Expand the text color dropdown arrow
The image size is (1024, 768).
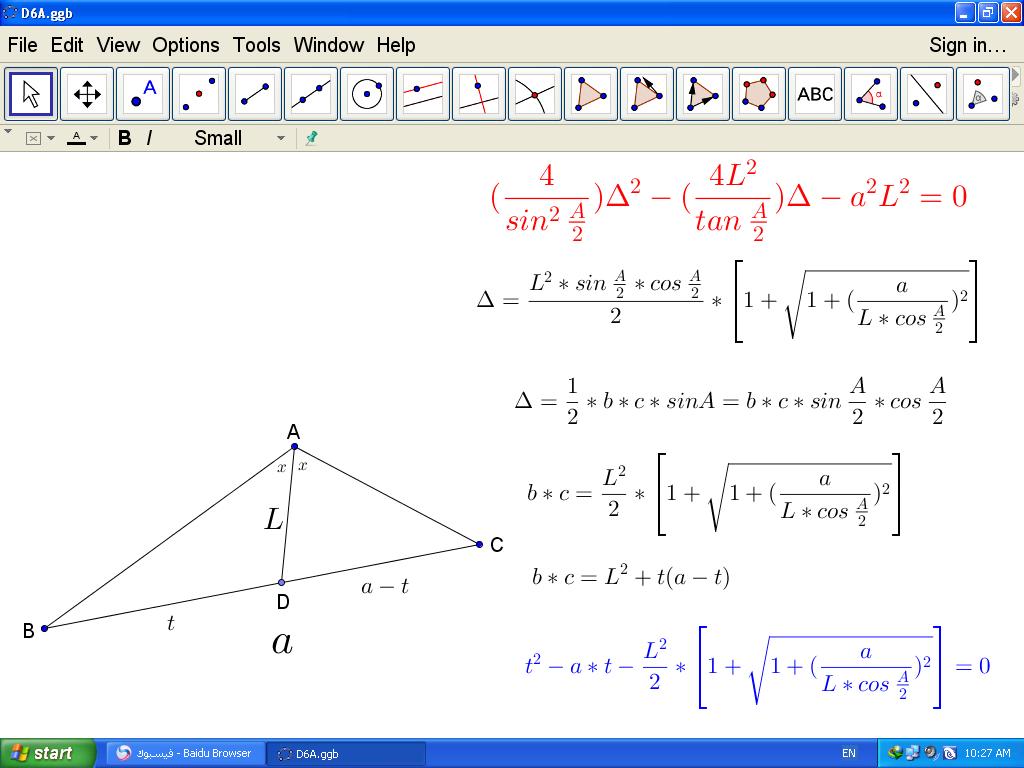pyautogui.click(x=94, y=138)
